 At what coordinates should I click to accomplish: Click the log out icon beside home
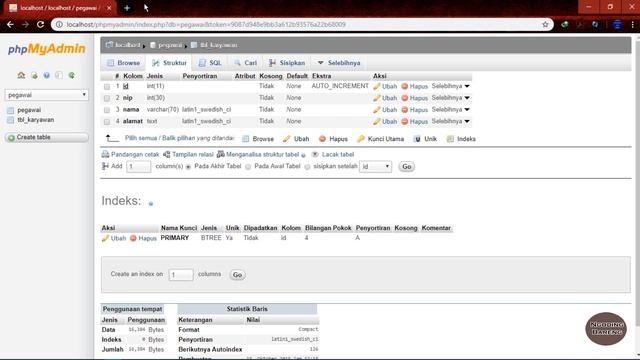point(34,75)
